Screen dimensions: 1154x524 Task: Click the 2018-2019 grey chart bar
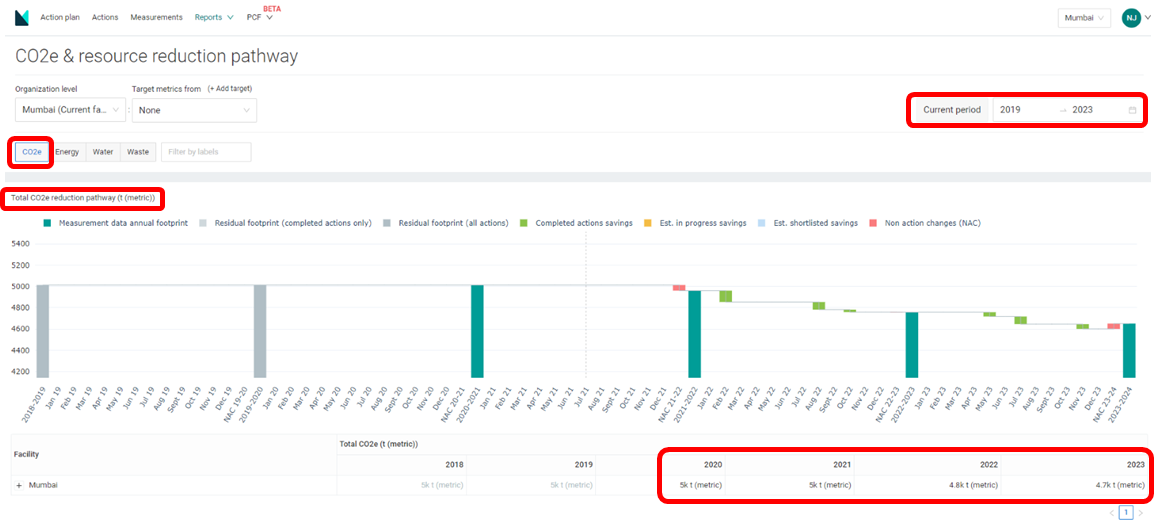coord(43,331)
